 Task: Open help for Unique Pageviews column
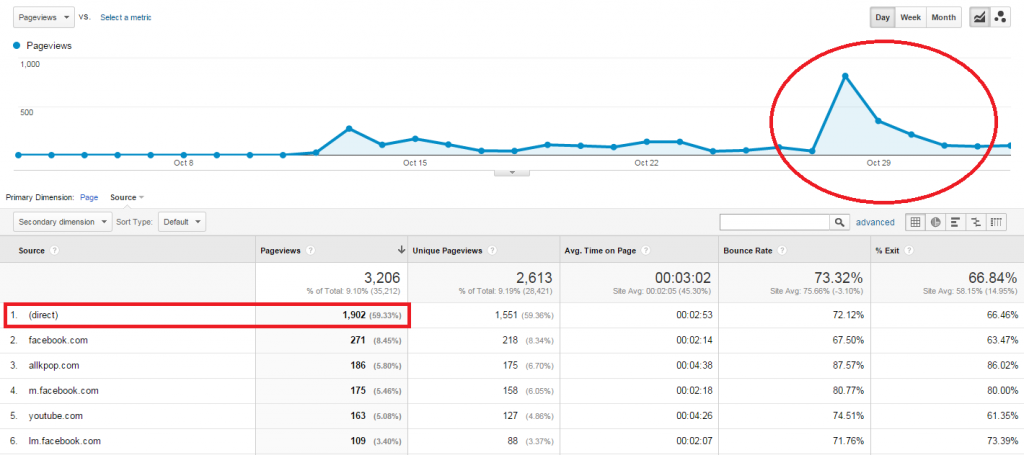pos(491,251)
